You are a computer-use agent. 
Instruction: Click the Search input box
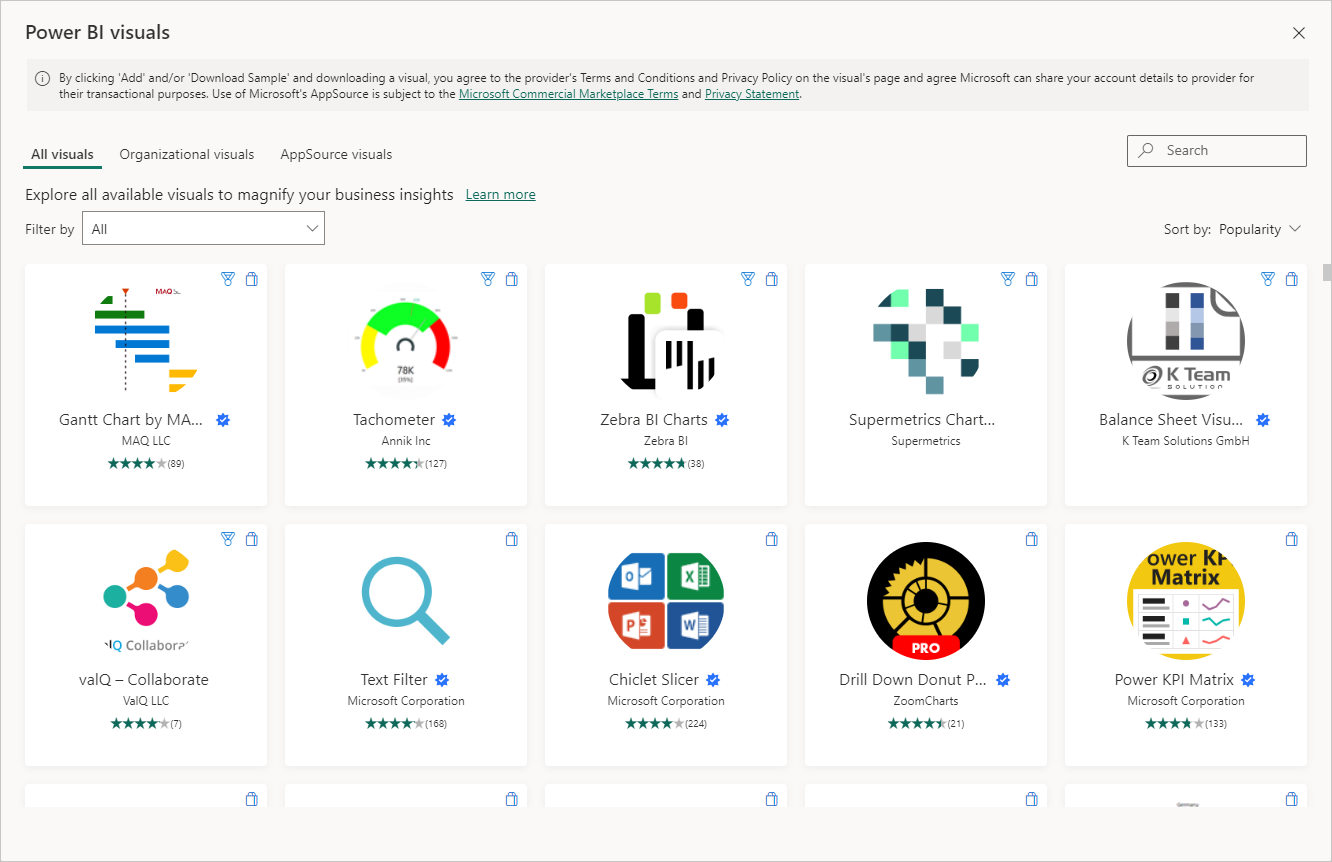1216,150
